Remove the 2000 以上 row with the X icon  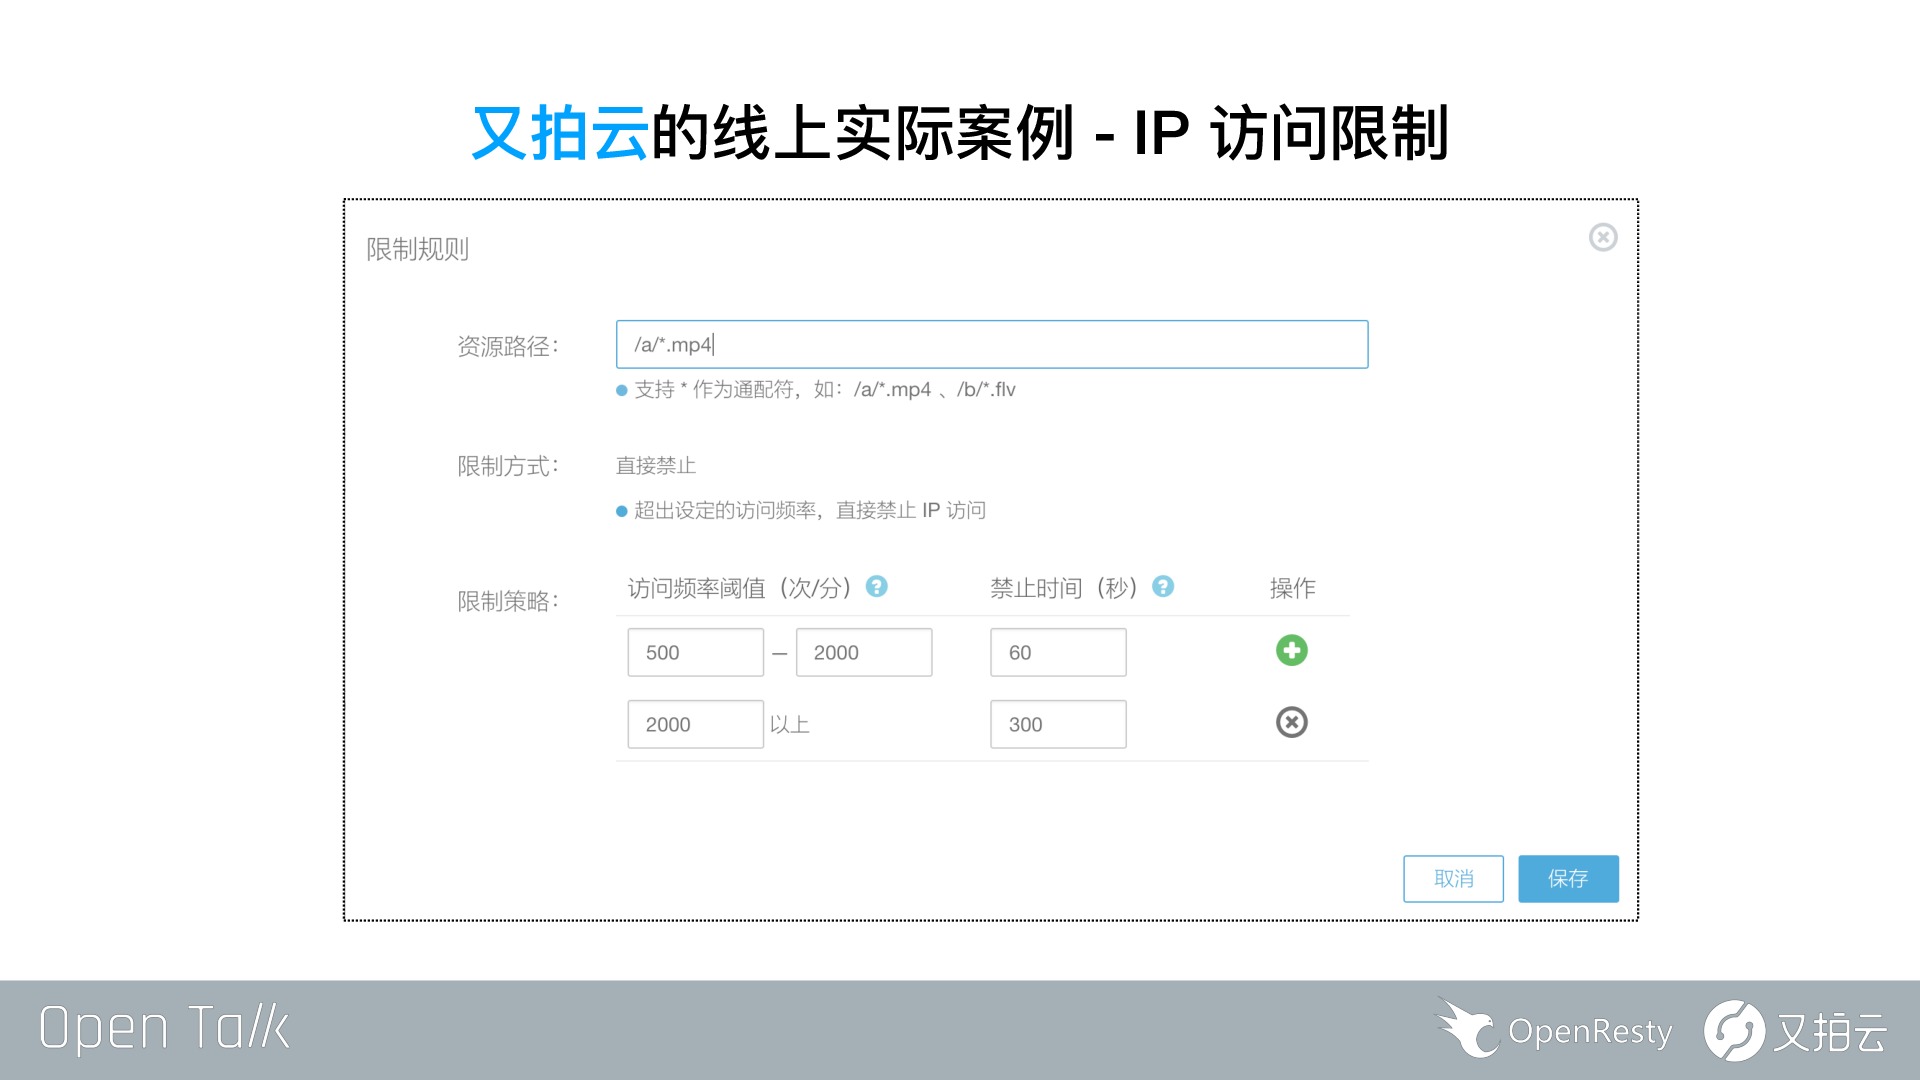click(x=1292, y=722)
